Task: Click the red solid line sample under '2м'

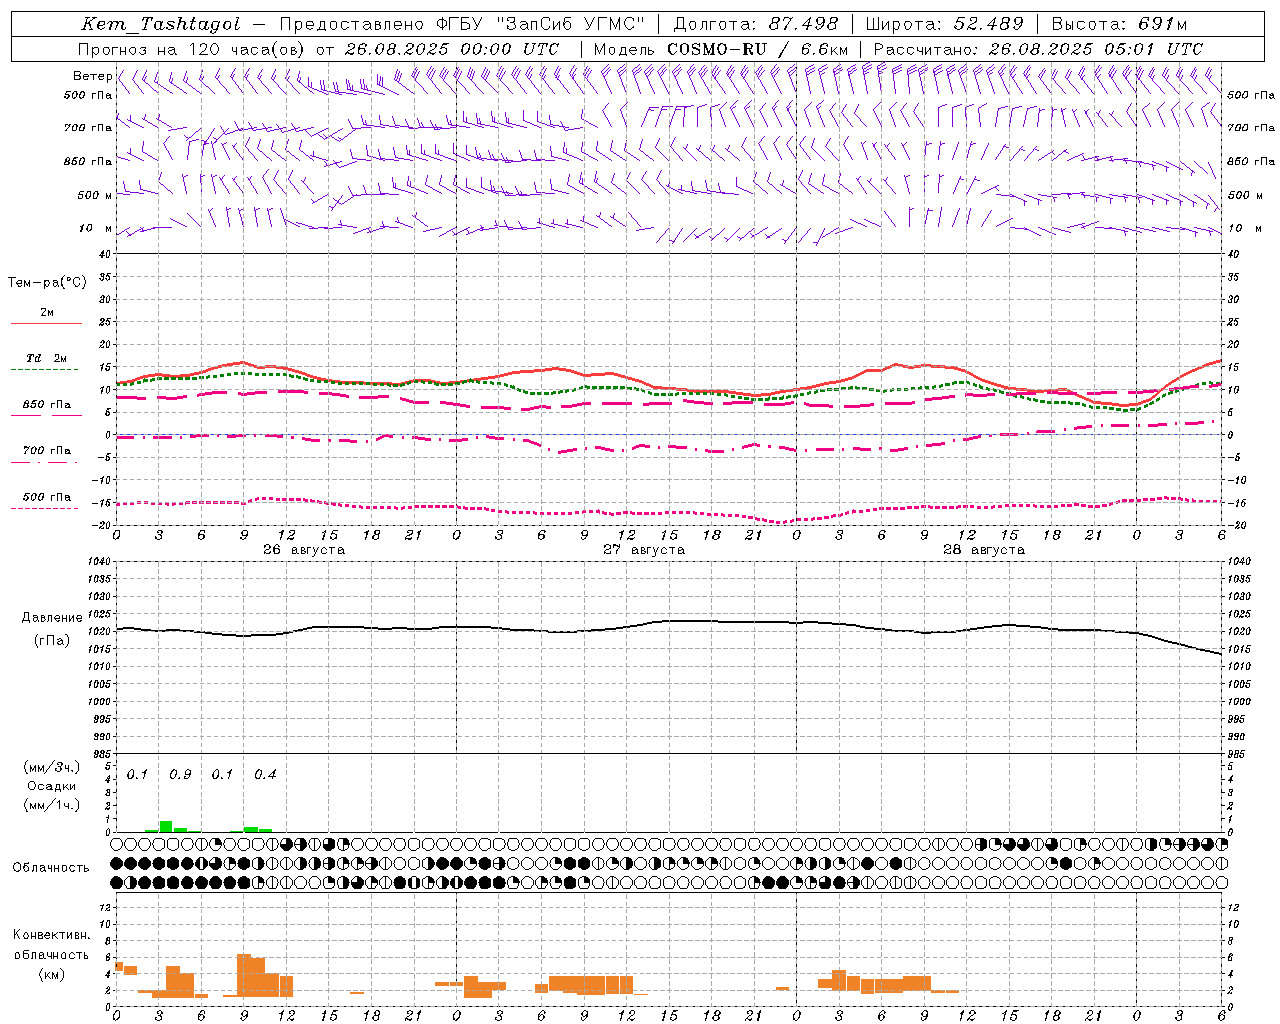Action: [46, 323]
